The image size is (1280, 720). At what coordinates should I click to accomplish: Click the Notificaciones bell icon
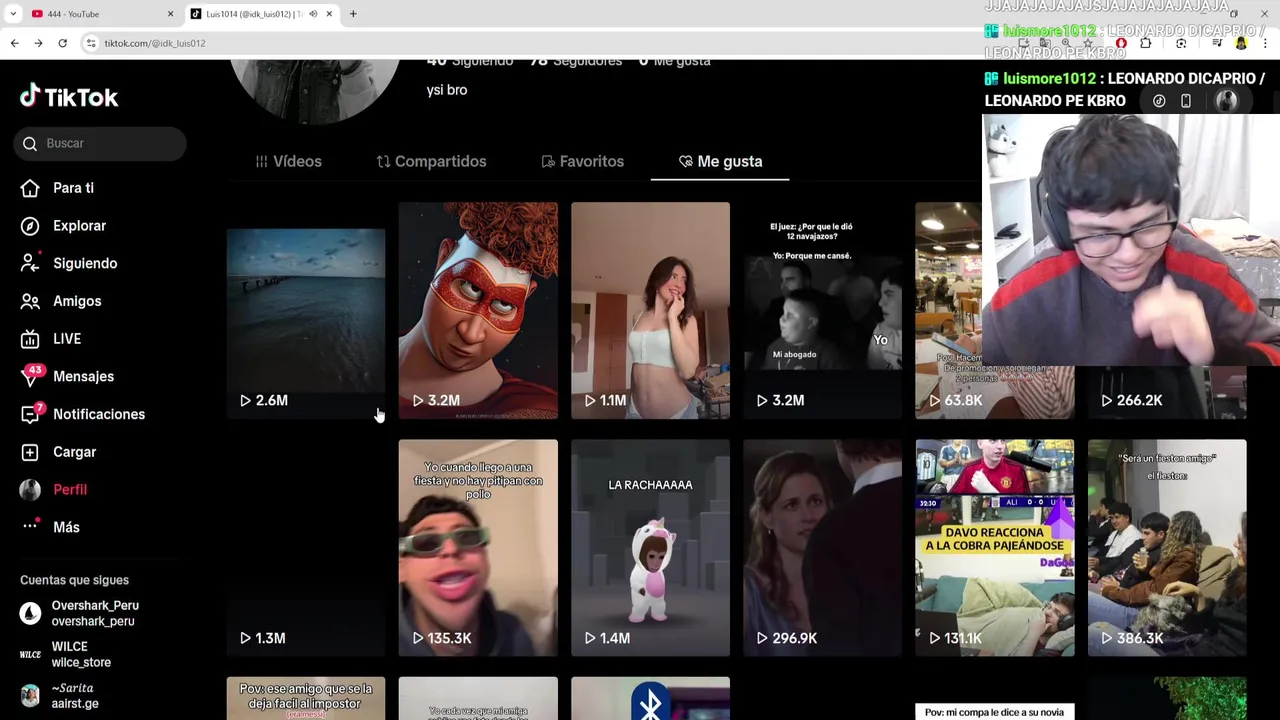pyautogui.click(x=30, y=414)
